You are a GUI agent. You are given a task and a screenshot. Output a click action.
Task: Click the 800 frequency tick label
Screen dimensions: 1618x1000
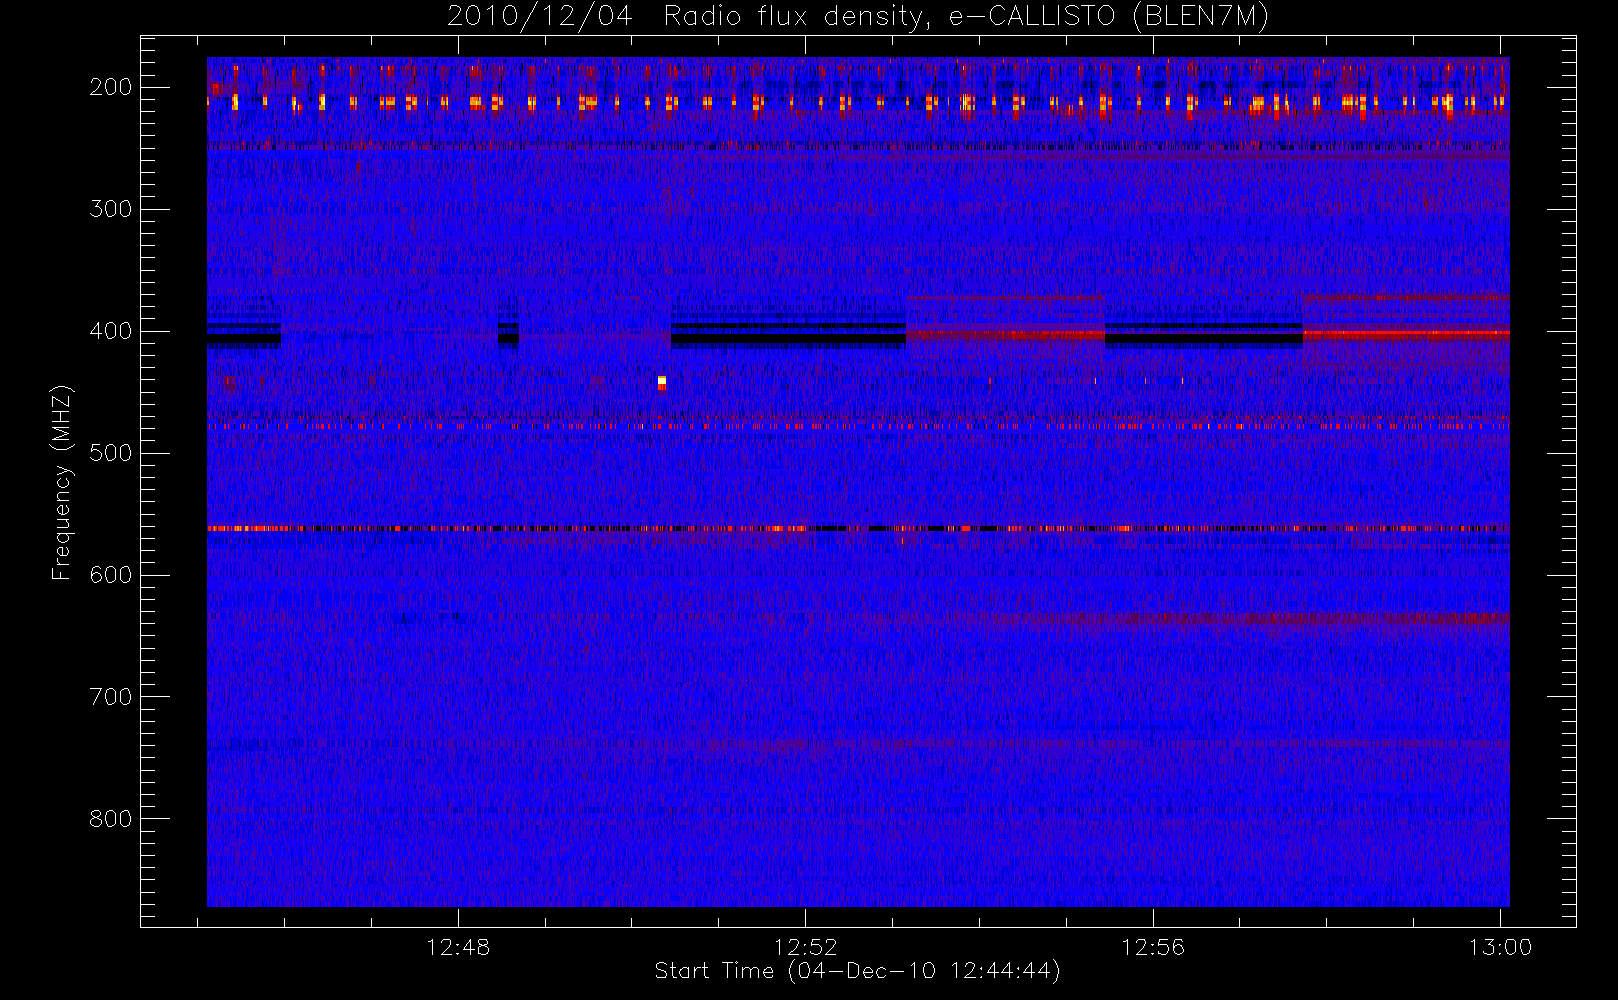click(x=110, y=819)
